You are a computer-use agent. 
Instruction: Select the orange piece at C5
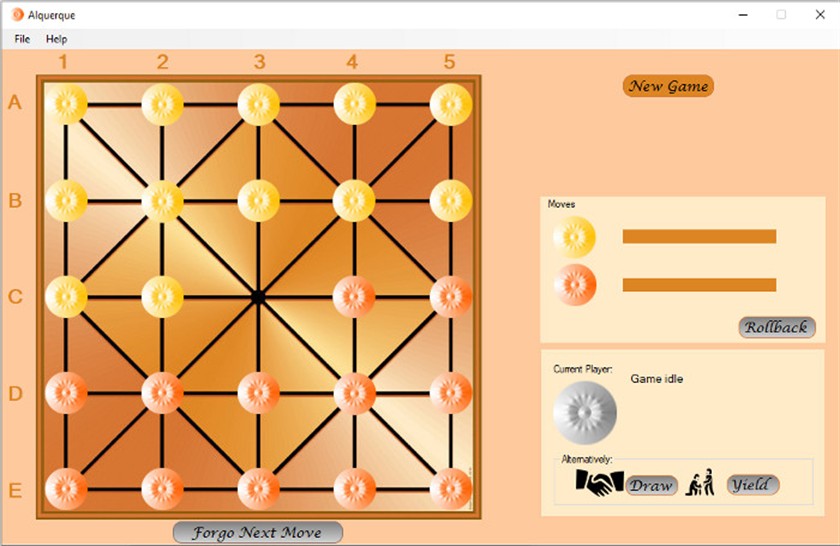pyautogui.click(x=451, y=296)
